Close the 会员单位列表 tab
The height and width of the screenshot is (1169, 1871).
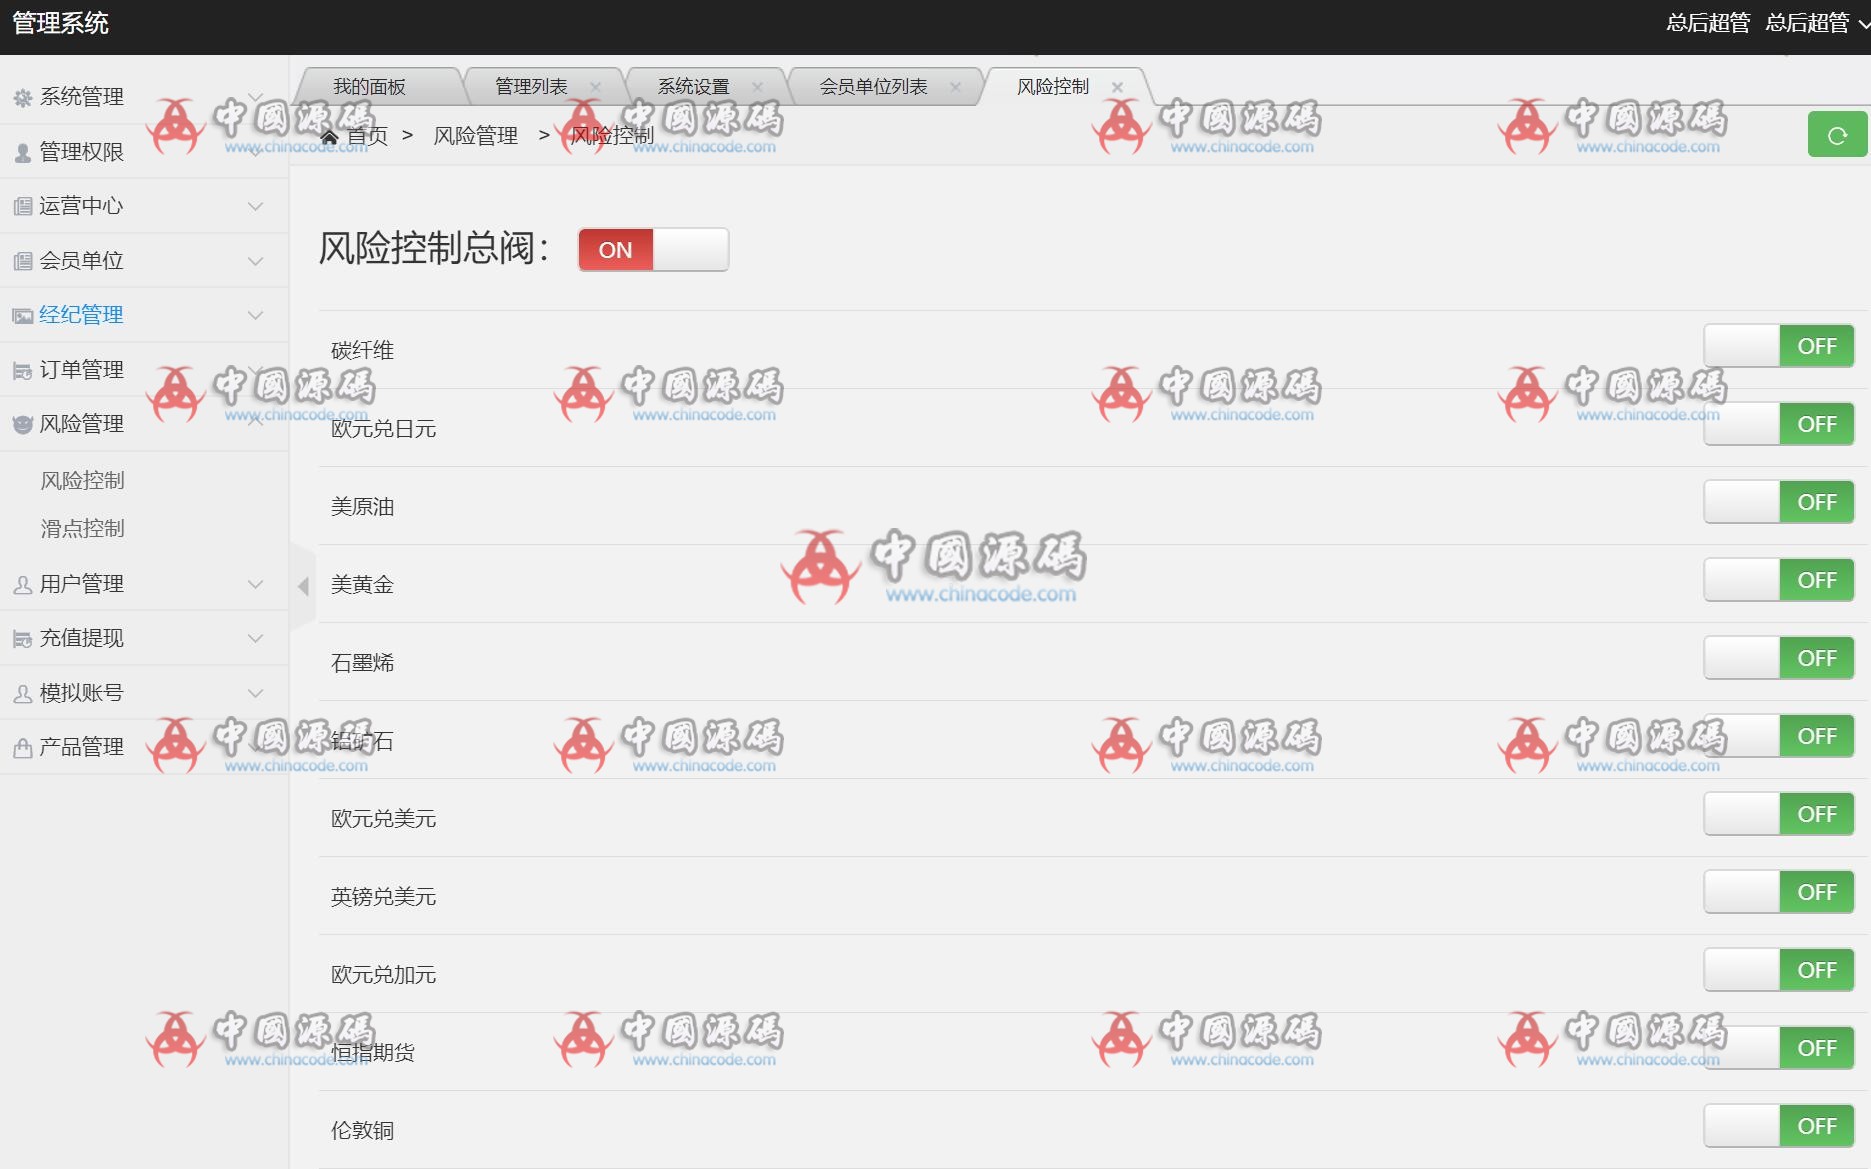click(x=955, y=87)
